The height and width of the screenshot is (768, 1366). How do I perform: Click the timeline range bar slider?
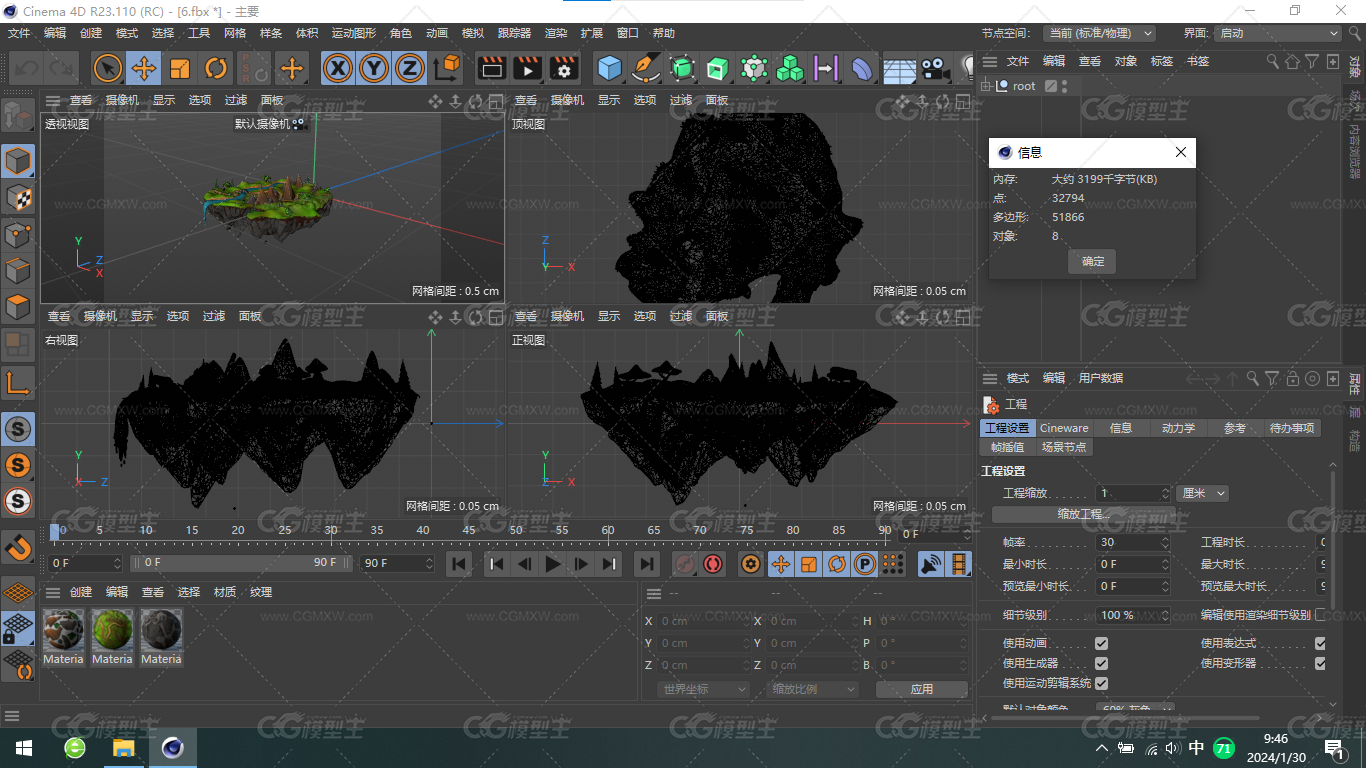click(x=243, y=563)
